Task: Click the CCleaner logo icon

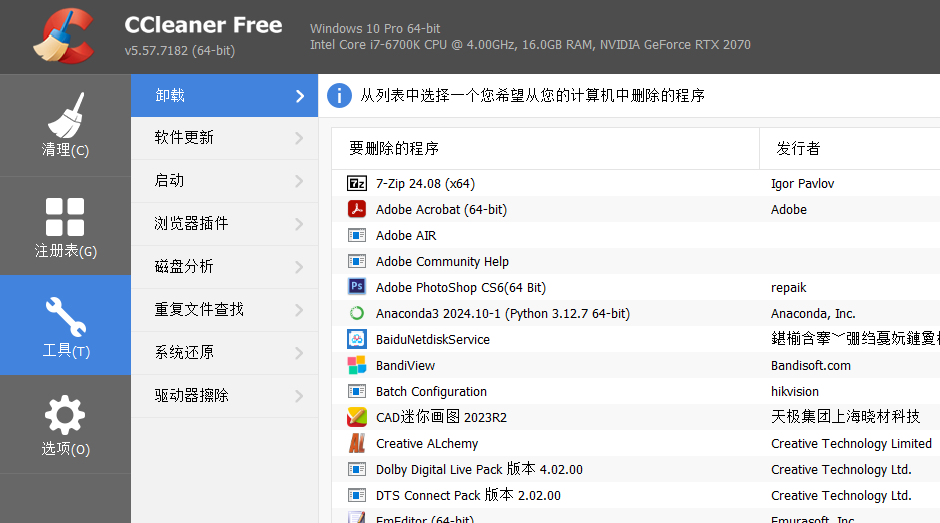Action: click(x=64, y=36)
